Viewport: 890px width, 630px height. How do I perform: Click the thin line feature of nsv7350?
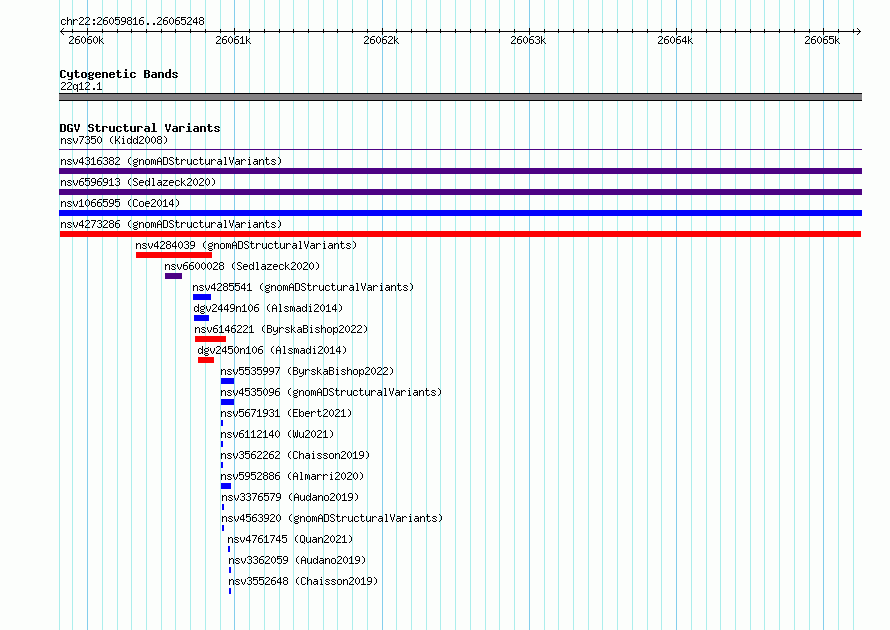pos(460,150)
